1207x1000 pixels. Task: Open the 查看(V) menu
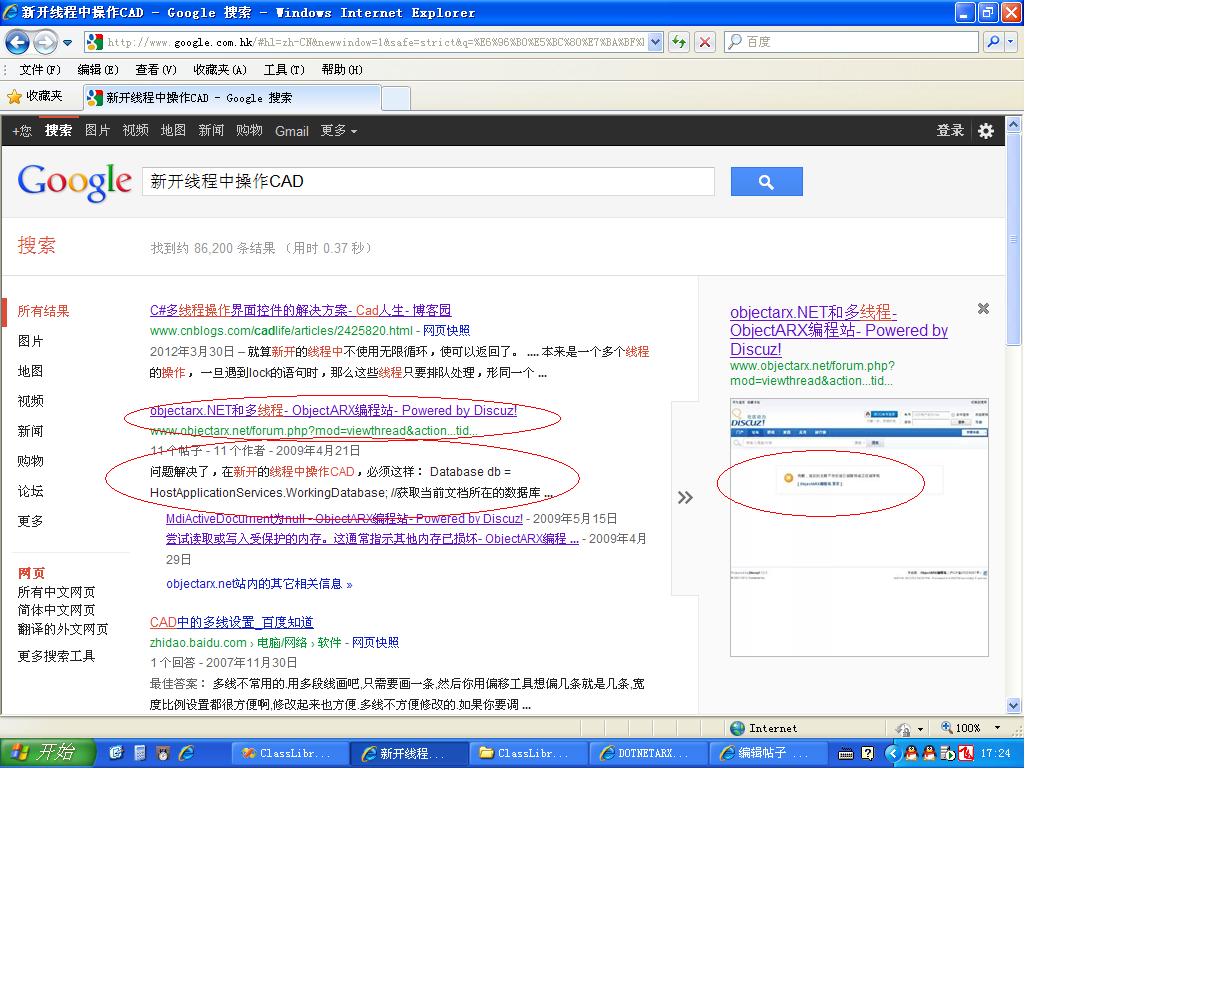pos(156,70)
